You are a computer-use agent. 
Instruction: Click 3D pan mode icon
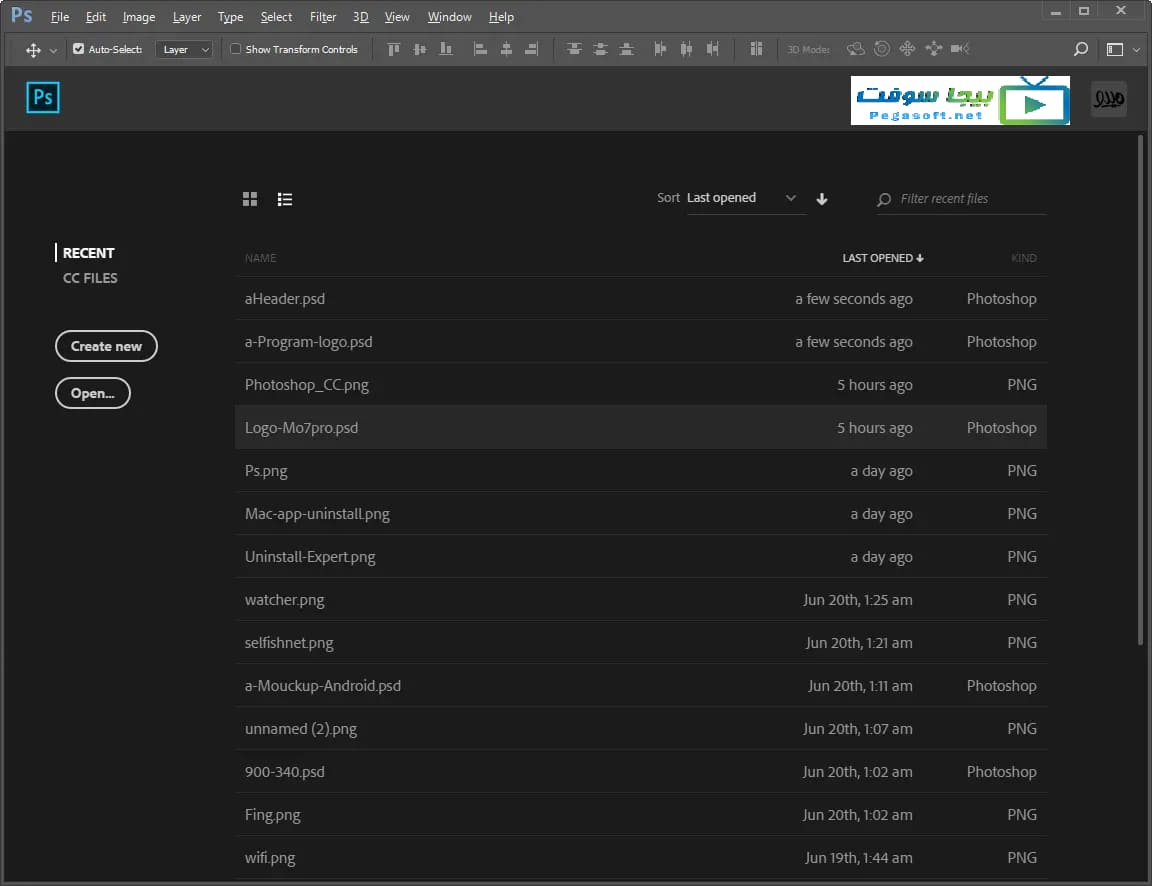[907, 49]
